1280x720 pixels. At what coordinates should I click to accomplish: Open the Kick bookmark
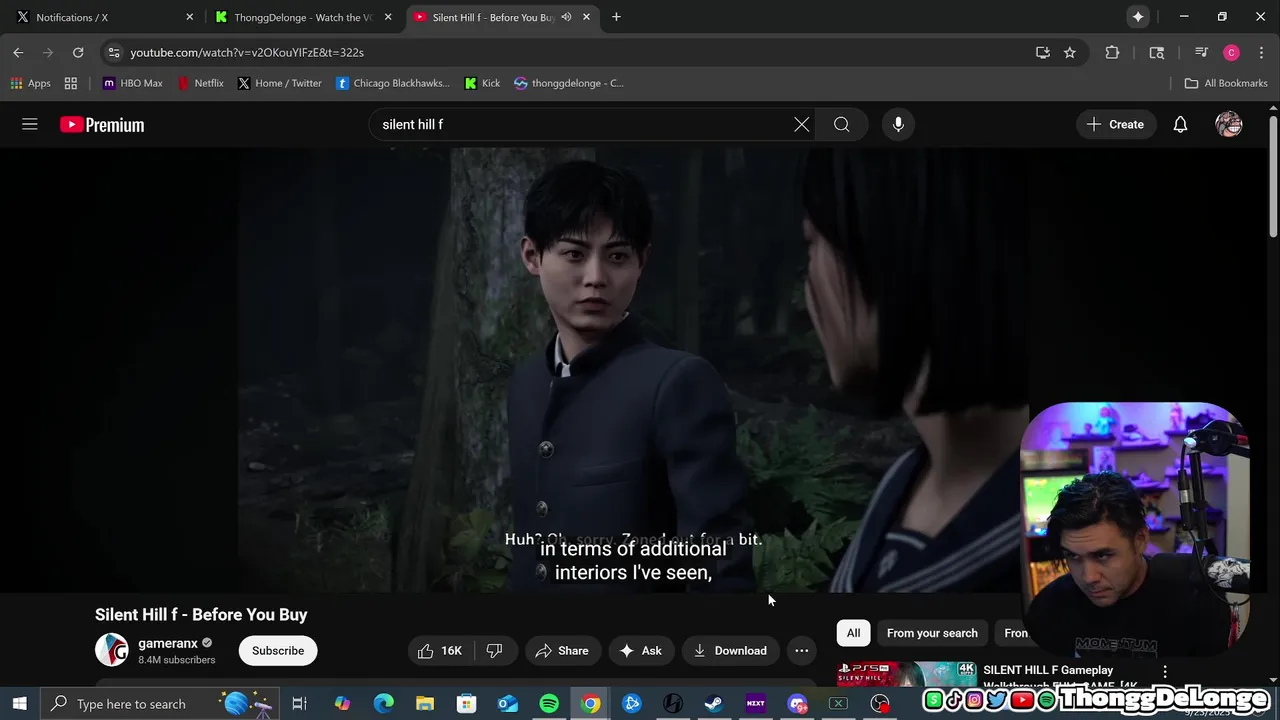coord(482,83)
